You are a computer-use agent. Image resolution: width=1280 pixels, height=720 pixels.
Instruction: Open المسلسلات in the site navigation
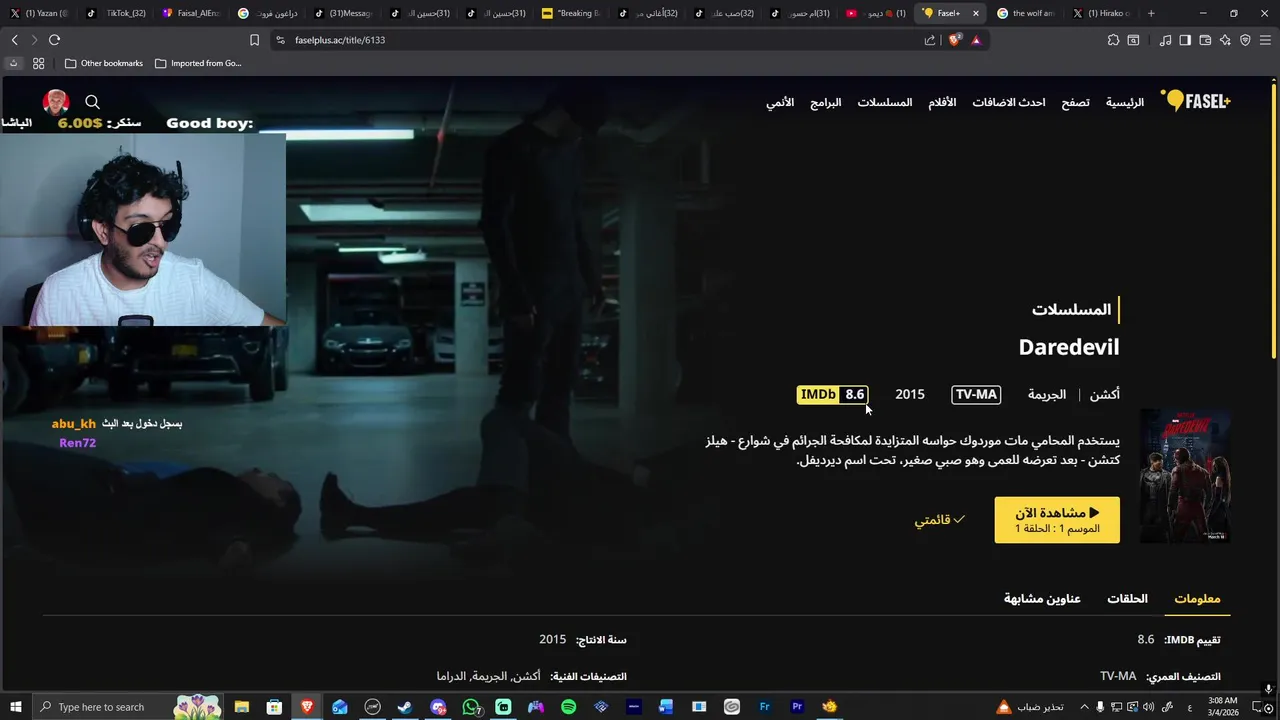pos(885,102)
